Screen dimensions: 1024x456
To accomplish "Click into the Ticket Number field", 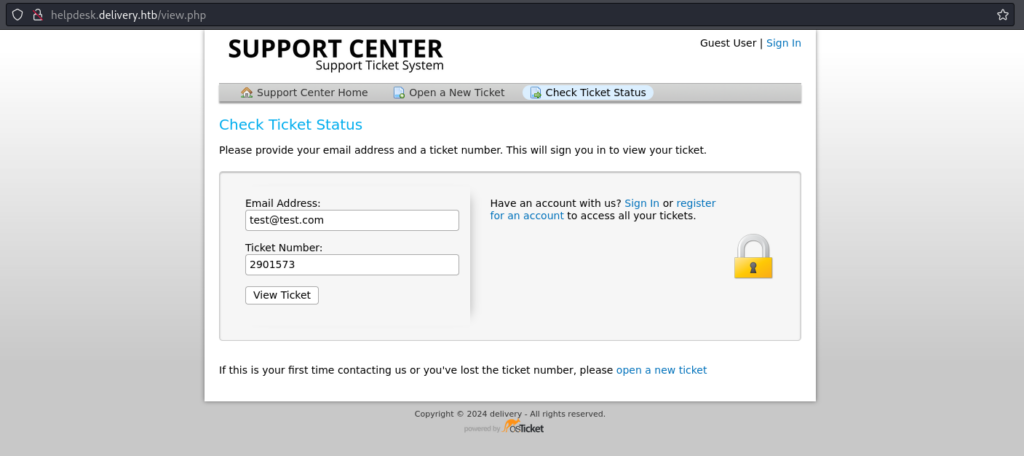I will 352,265.
